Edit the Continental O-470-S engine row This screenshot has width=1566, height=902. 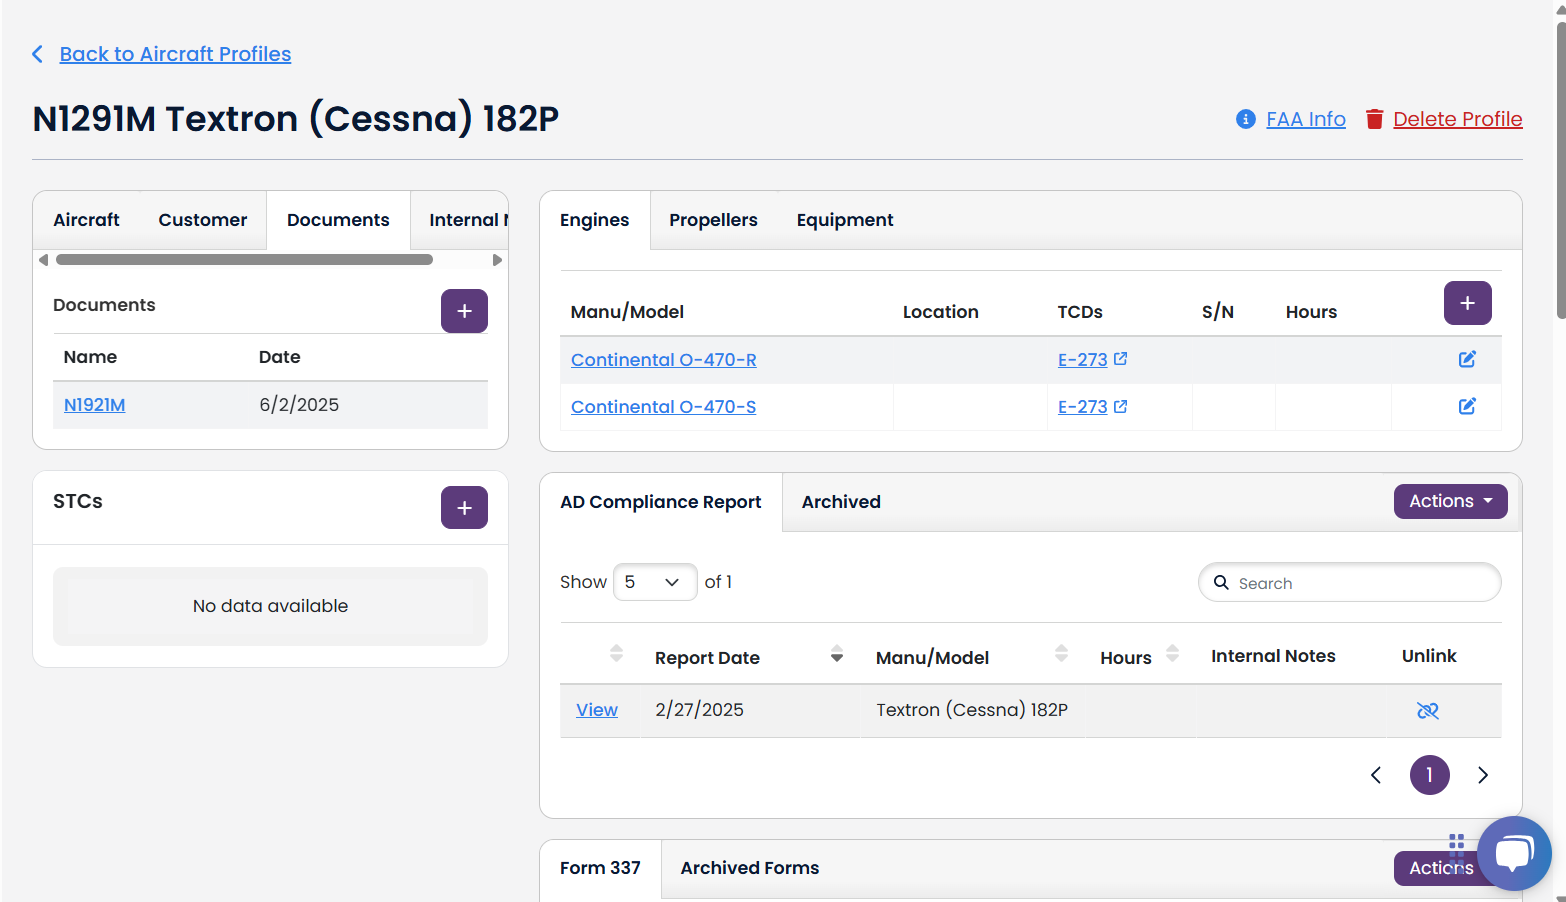1467,406
